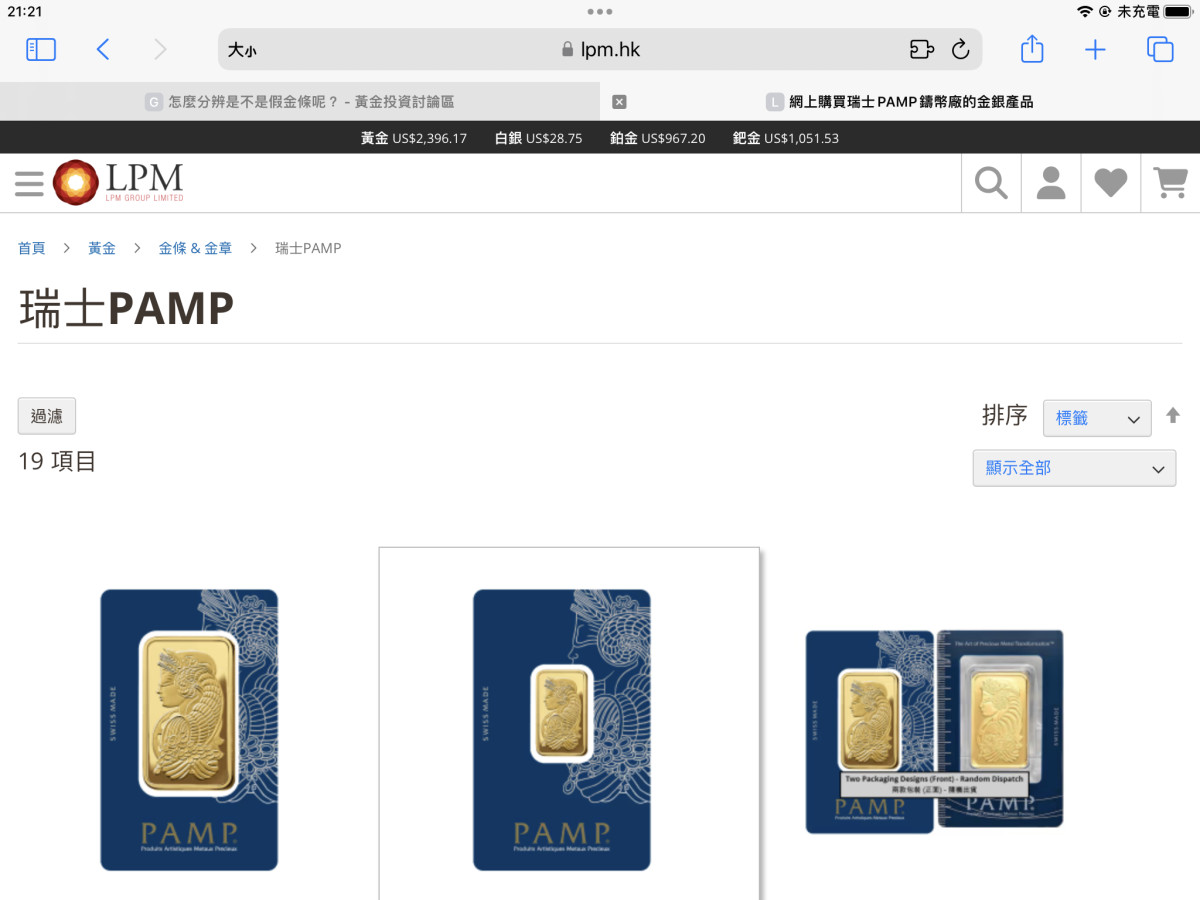Toggle the sort direction arrow
Image resolution: width=1200 pixels, height=900 pixels.
pos(1173,415)
